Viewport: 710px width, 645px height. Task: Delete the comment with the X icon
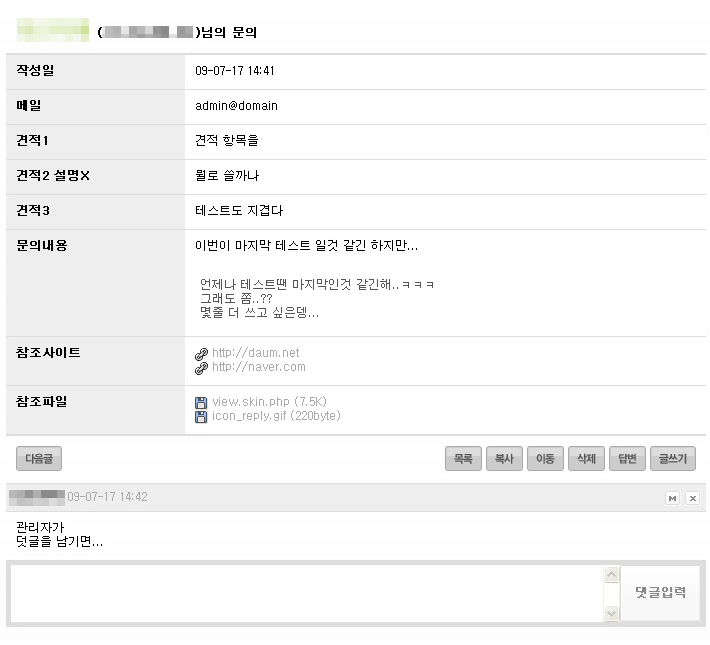click(x=692, y=498)
